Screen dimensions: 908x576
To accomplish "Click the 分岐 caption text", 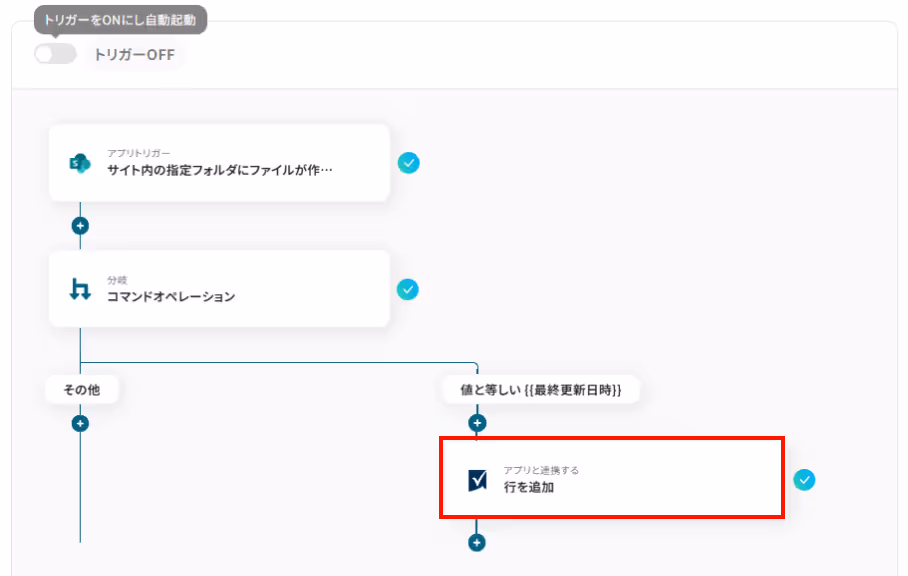I will 117,280.
